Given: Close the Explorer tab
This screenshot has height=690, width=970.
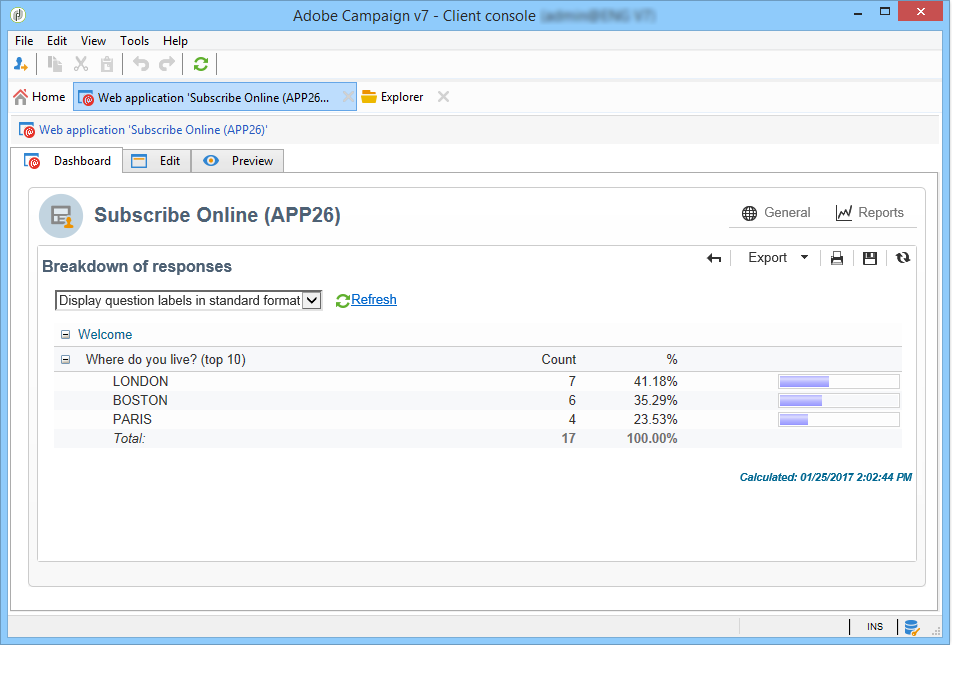Looking at the screenshot, I should 443,97.
